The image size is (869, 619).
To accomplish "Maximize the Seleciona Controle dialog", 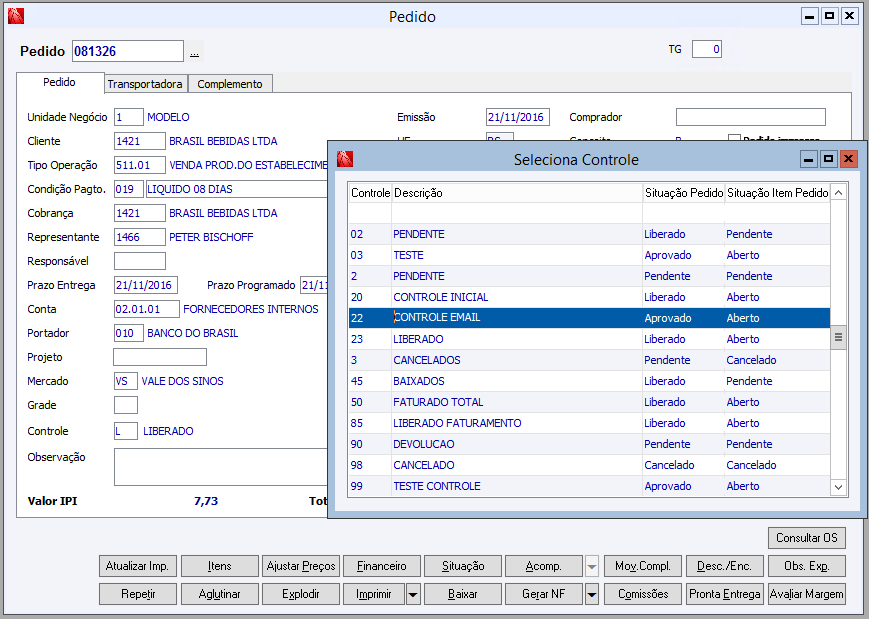I will (x=828, y=159).
